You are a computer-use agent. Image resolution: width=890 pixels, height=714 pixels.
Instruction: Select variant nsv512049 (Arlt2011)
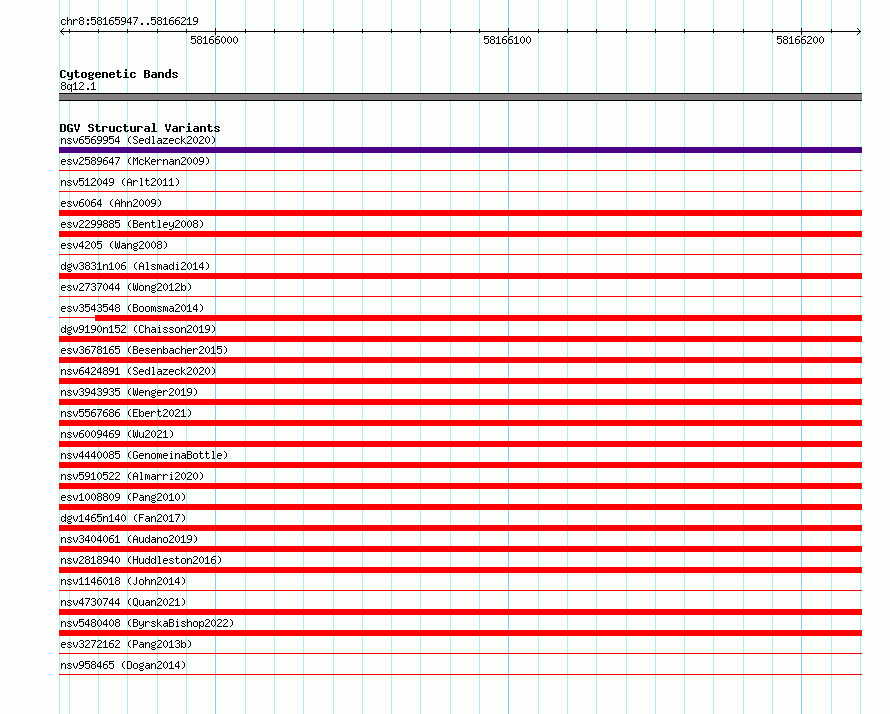(120, 182)
